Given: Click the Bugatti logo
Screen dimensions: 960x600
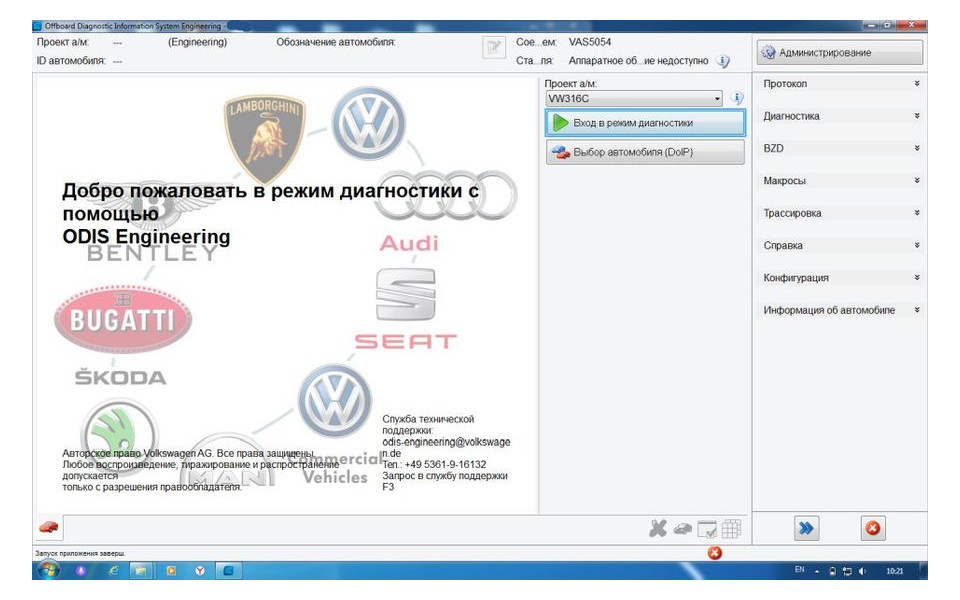Looking at the screenshot, I should coord(123,319).
